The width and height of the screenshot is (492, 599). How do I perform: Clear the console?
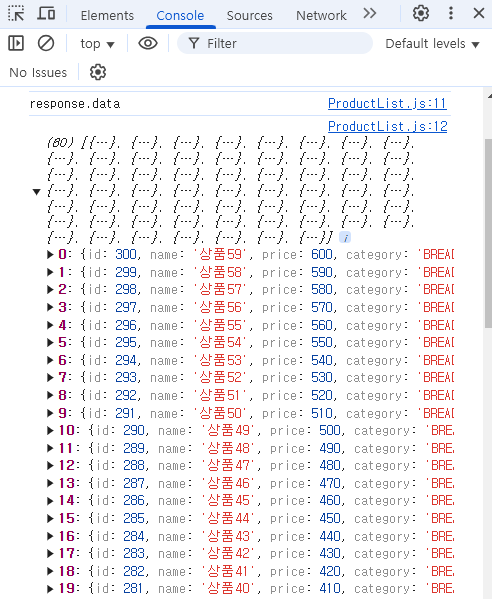click(x=46, y=43)
